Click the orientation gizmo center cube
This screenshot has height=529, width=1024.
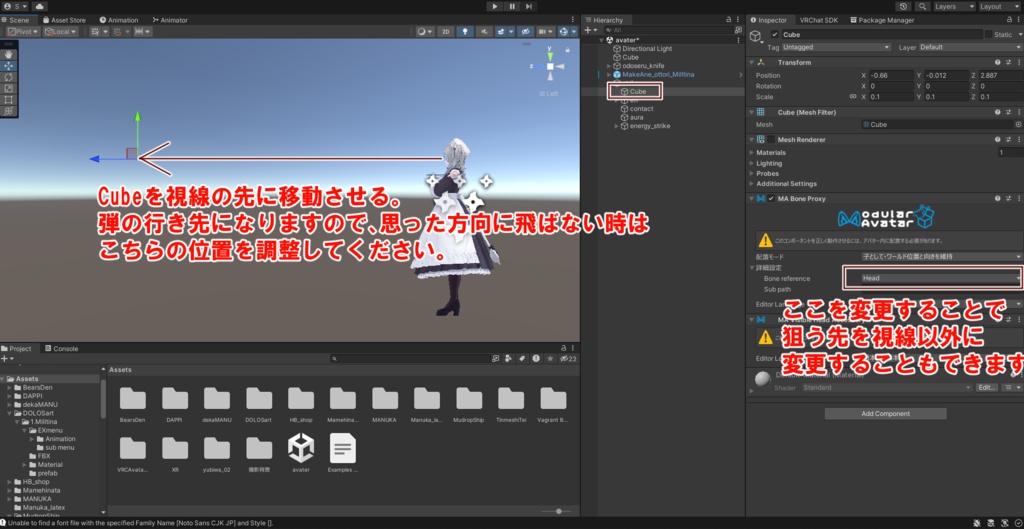click(x=551, y=67)
